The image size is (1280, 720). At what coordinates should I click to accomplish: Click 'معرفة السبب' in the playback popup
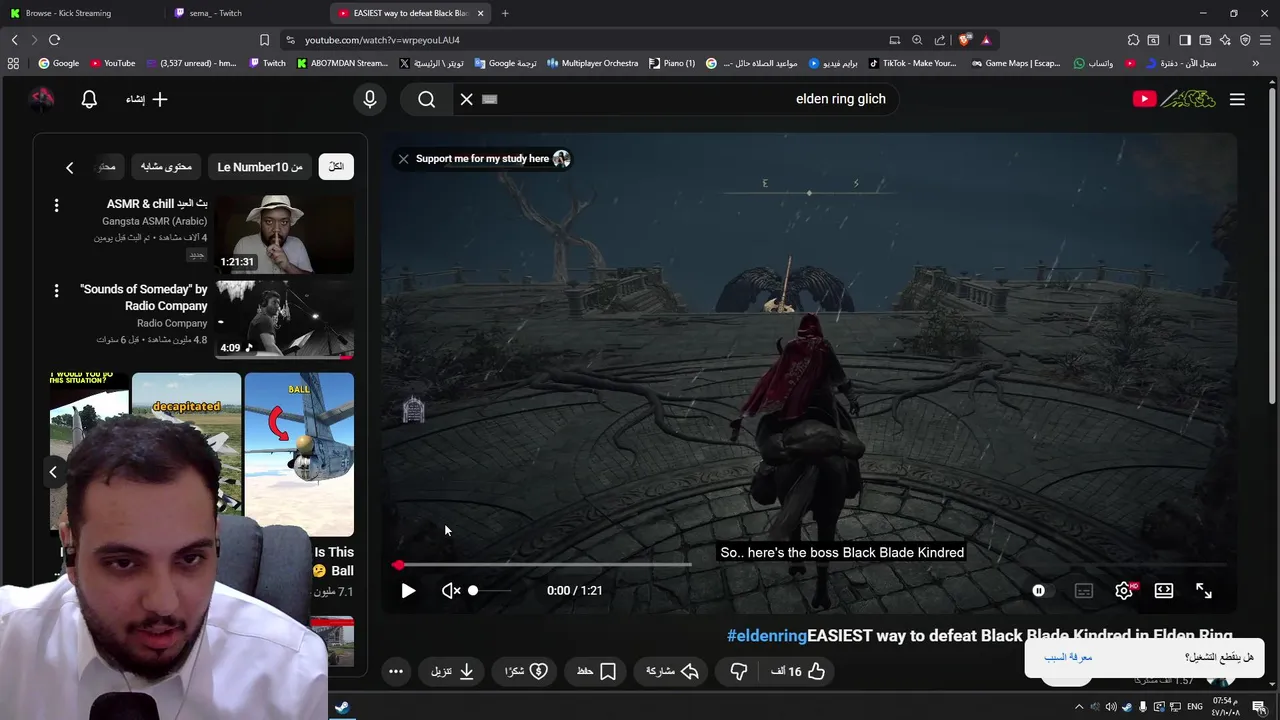click(x=1068, y=657)
